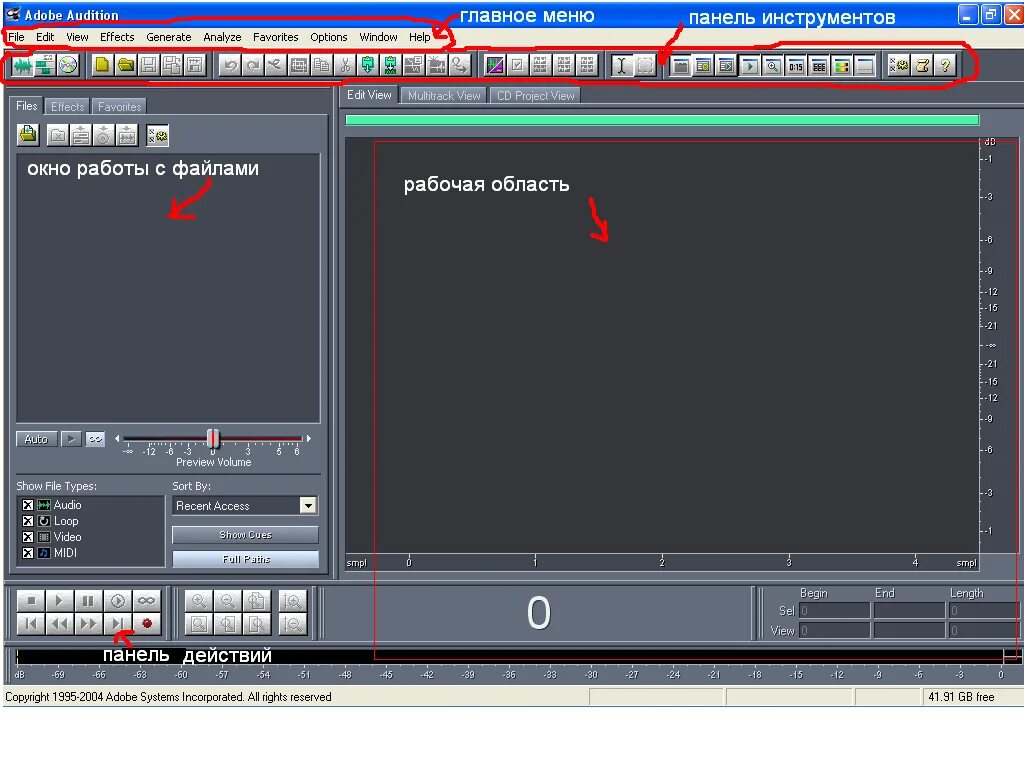Image resolution: width=1024 pixels, height=768 pixels.
Task: Click Zoom In Vertically button
Action: pos(292,600)
